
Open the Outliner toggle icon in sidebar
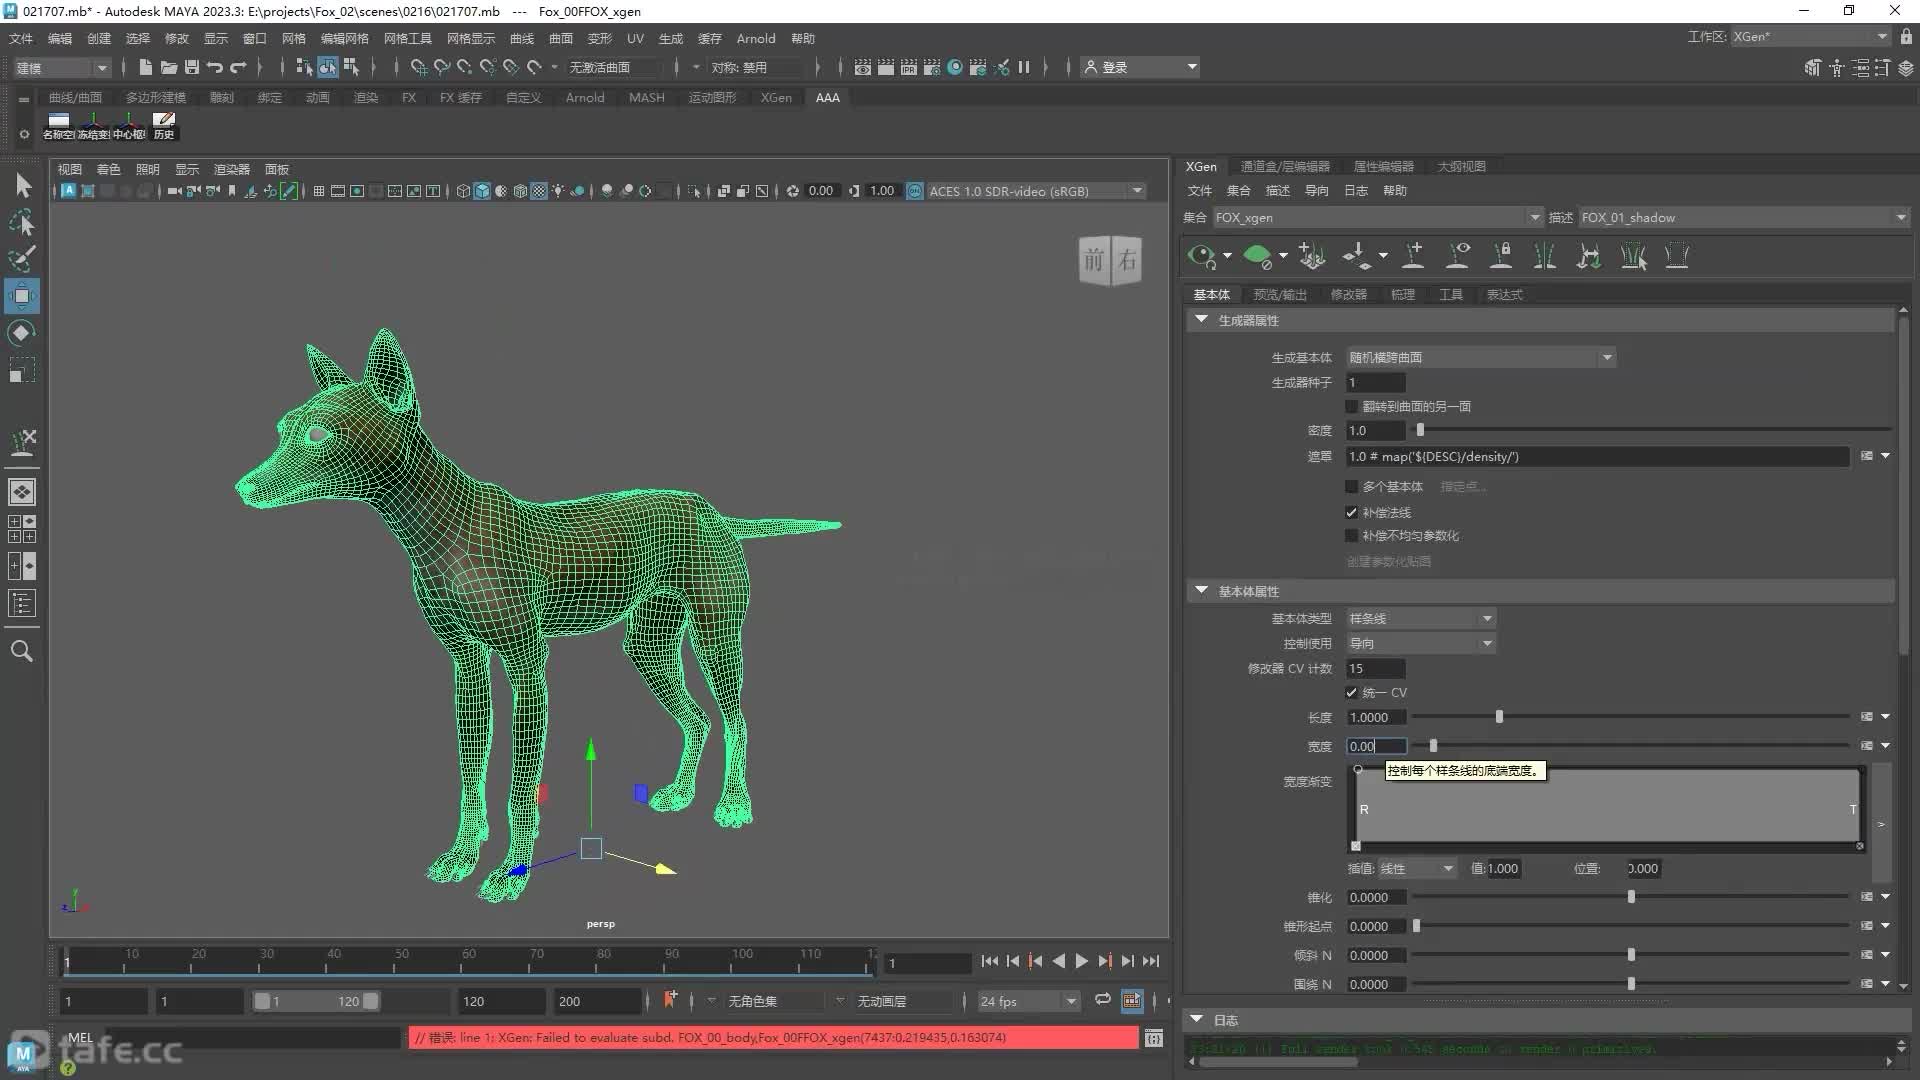point(22,604)
